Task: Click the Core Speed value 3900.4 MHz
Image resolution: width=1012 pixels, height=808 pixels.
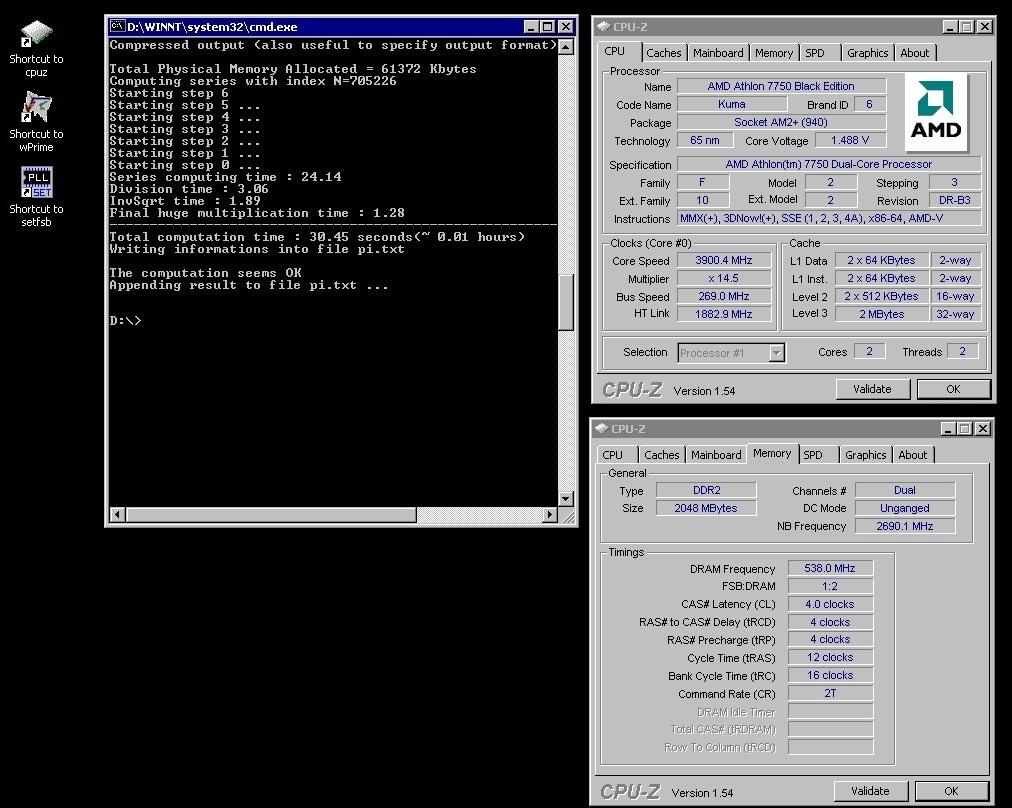Action: 724,261
